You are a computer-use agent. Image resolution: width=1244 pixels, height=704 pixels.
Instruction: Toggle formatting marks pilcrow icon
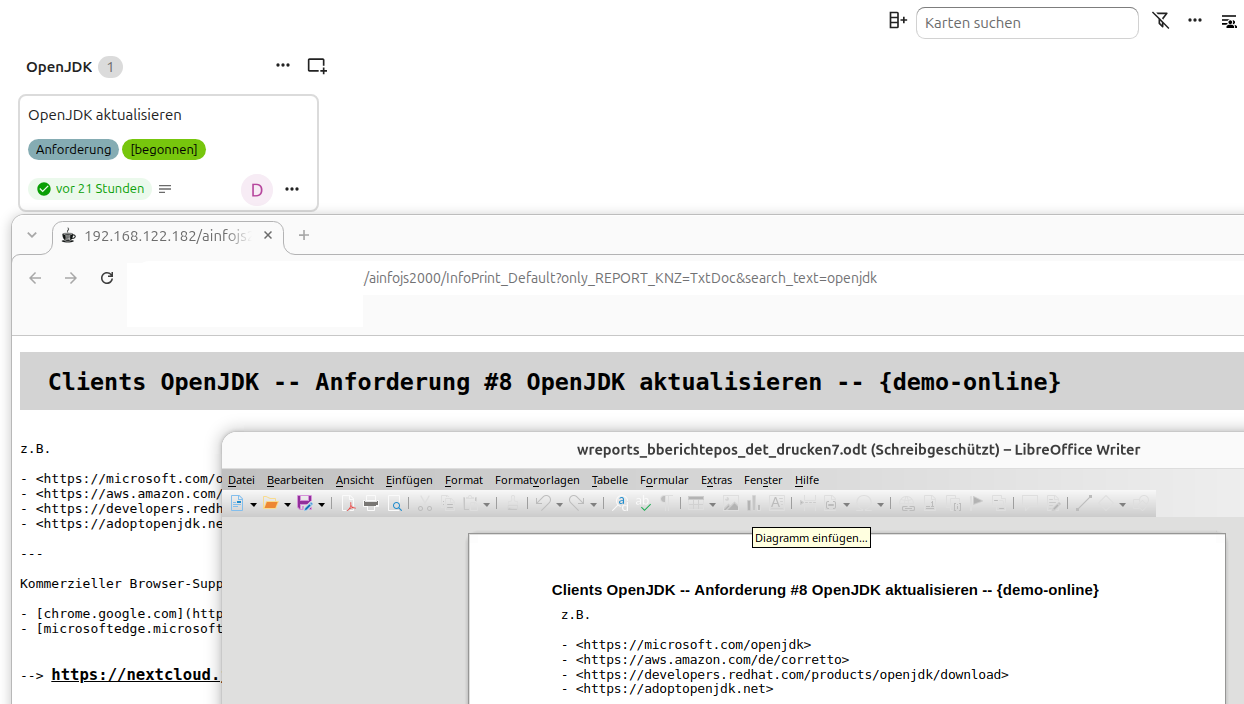click(667, 504)
